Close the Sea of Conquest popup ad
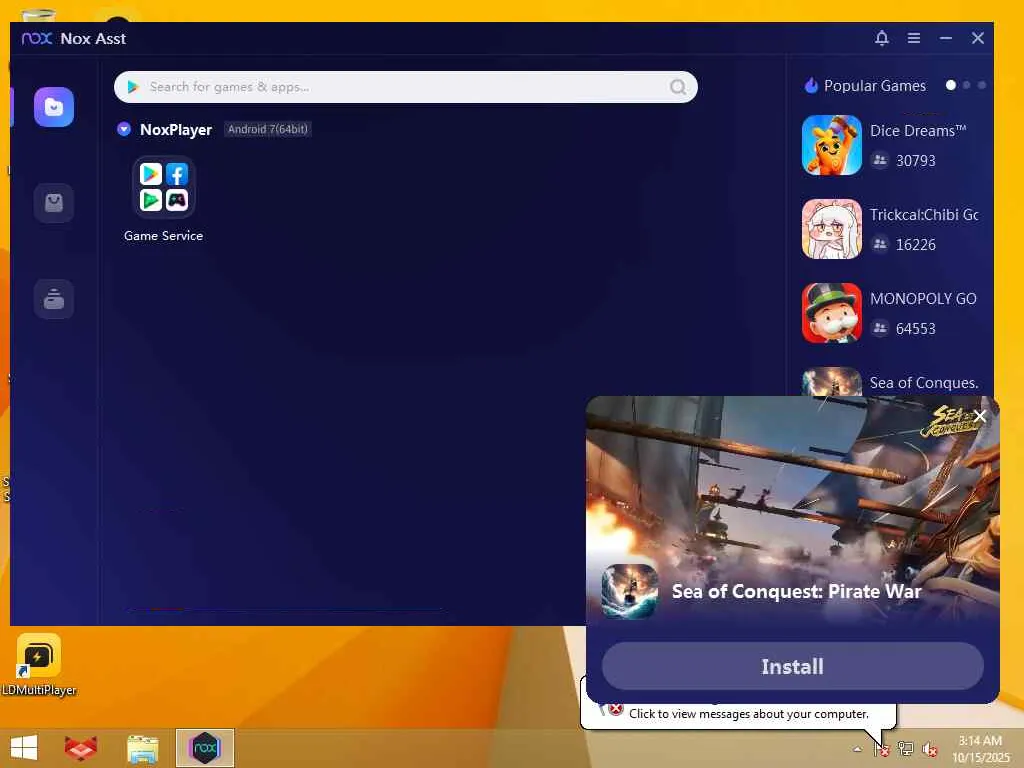The image size is (1024, 768). click(980, 416)
